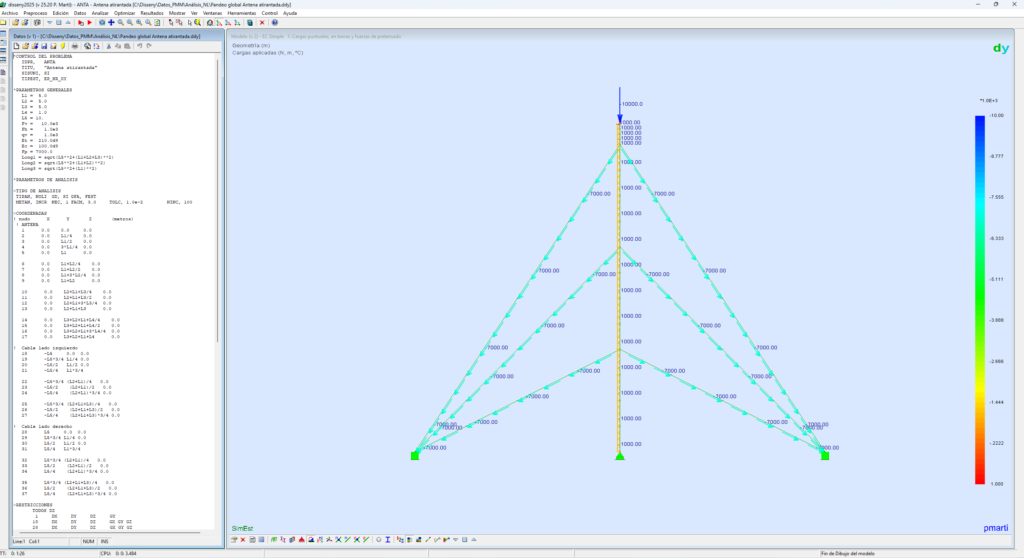Toggle the circle display icon in bottom toolbar
Viewport: 1024px width, 558px height.
(379, 540)
